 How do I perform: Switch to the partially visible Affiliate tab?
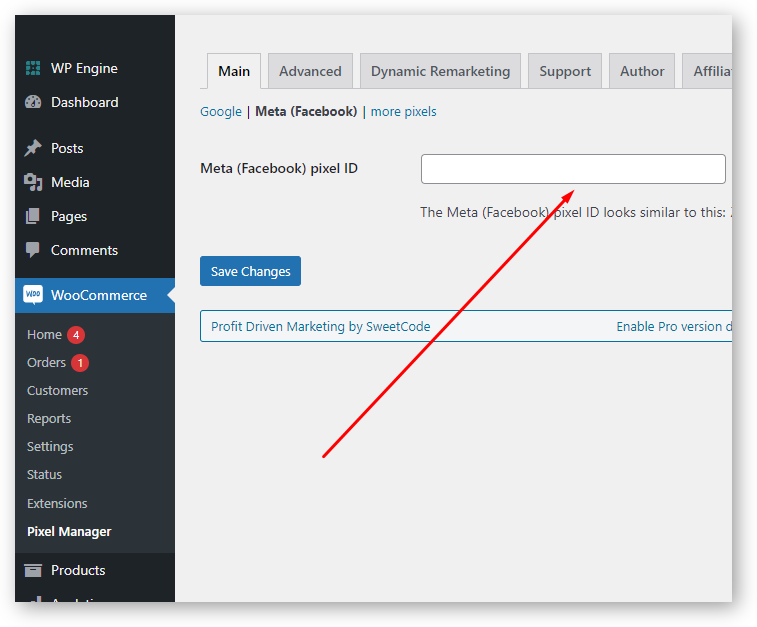coord(708,71)
